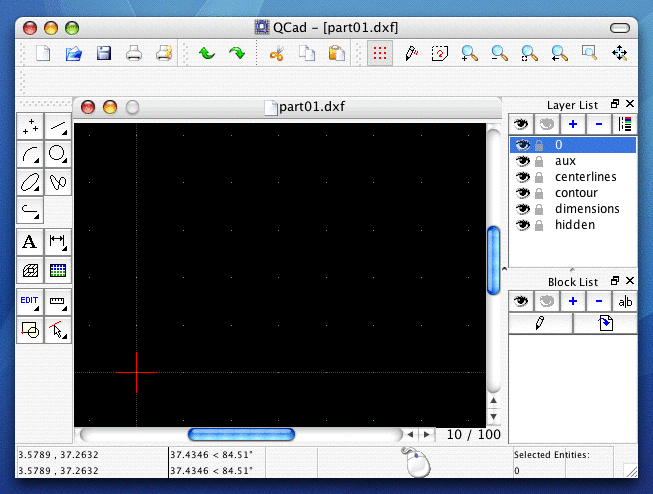Hide the centerlines layer using its eye
The height and width of the screenshot is (494, 653).
pos(521,177)
